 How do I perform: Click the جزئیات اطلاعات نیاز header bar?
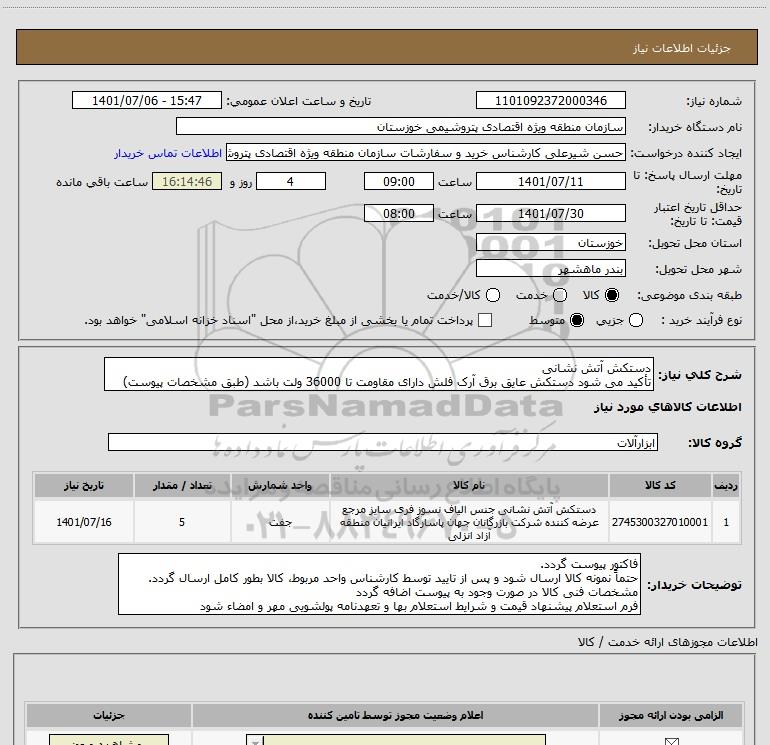387,48
